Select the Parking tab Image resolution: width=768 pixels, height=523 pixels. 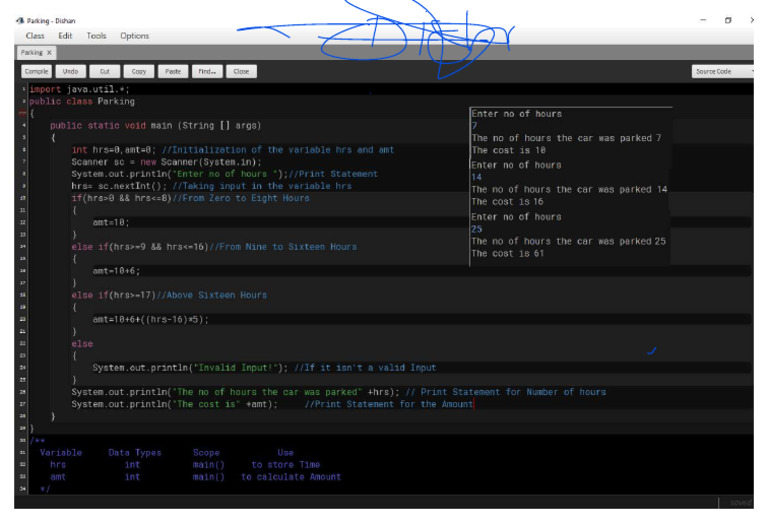(32, 52)
